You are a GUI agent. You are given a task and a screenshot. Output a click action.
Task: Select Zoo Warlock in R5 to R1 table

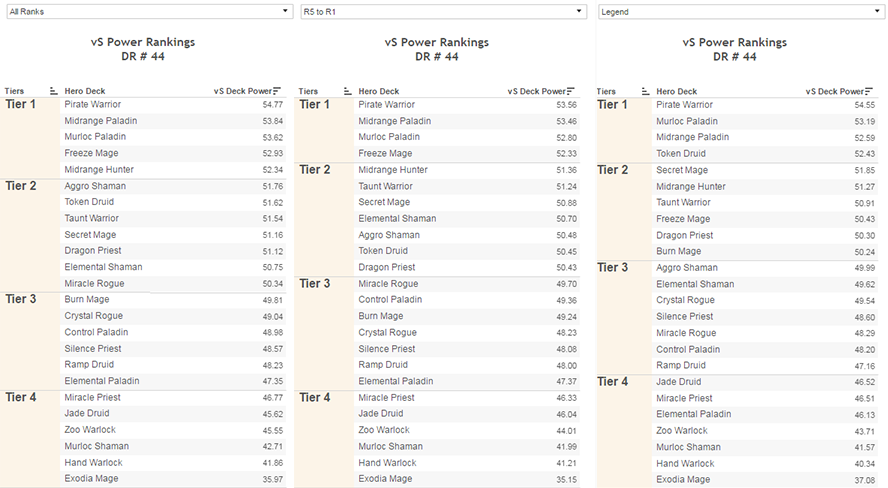point(384,430)
